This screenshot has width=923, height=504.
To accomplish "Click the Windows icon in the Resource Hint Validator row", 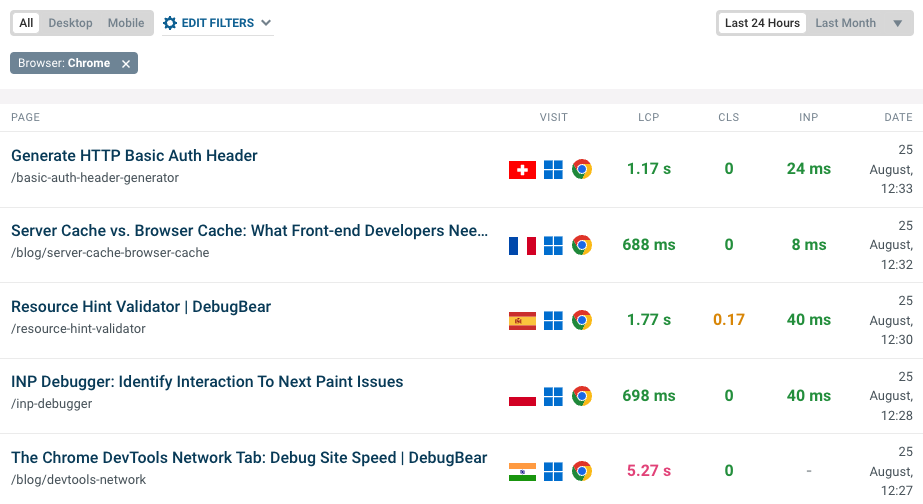I will (553, 321).
